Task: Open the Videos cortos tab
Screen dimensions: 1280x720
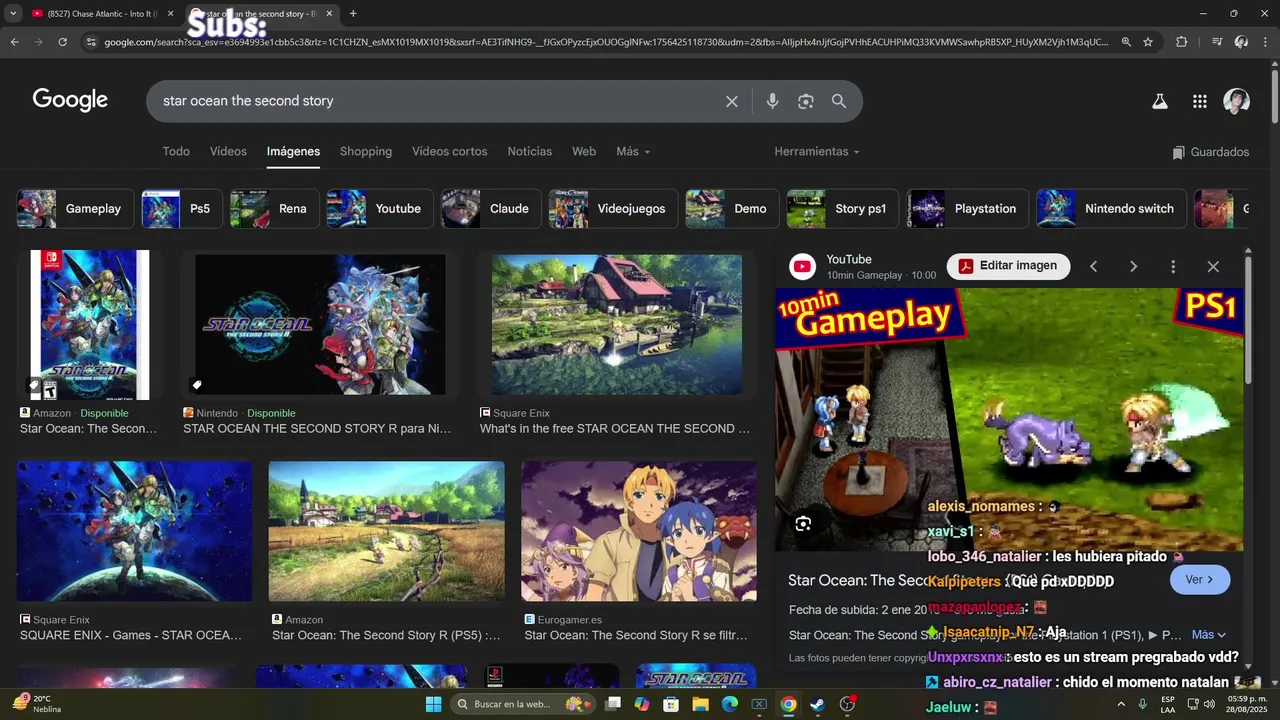Action: [450, 151]
